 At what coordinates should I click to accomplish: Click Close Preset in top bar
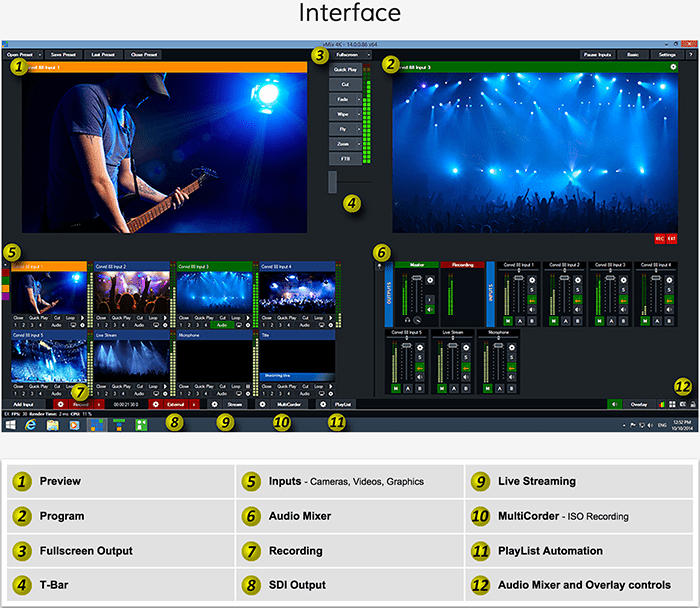coord(144,54)
